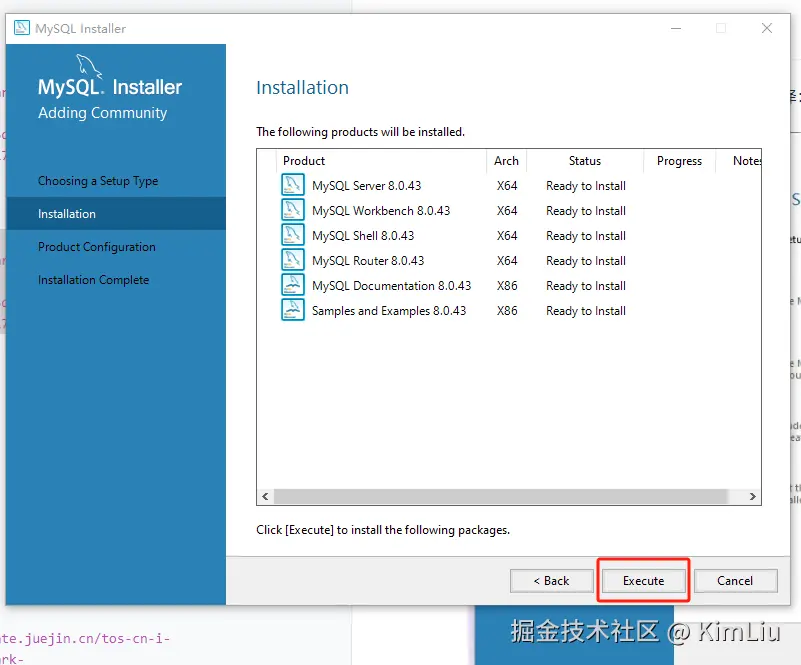This screenshot has height=665, width=801.
Task: Click the Samples and Examples 8.0.43 icon
Action: point(293,310)
